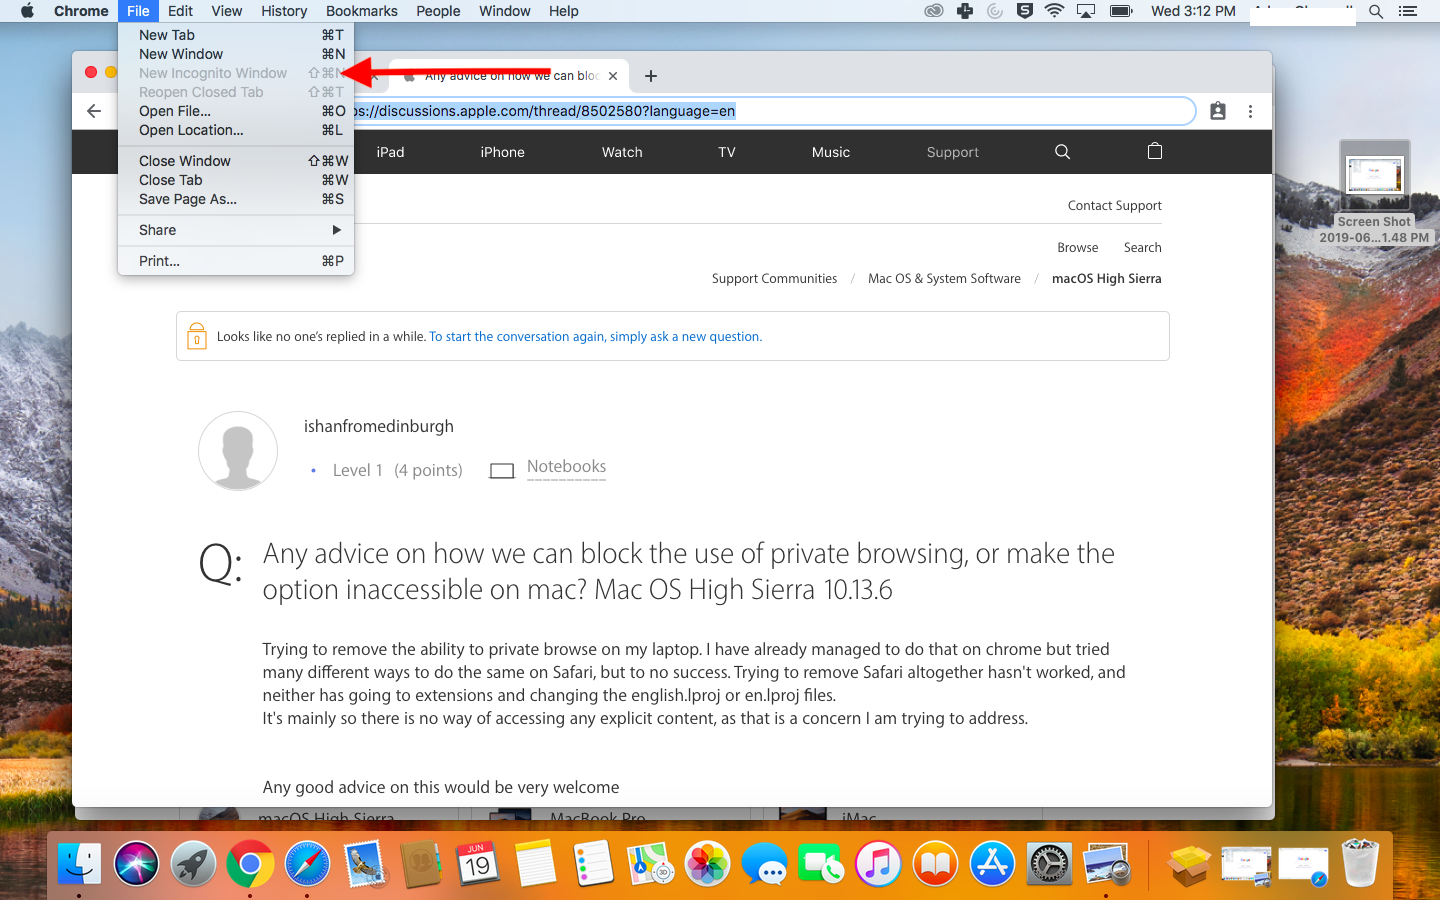
Task: Open the History menu
Action: pyautogui.click(x=284, y=11)
